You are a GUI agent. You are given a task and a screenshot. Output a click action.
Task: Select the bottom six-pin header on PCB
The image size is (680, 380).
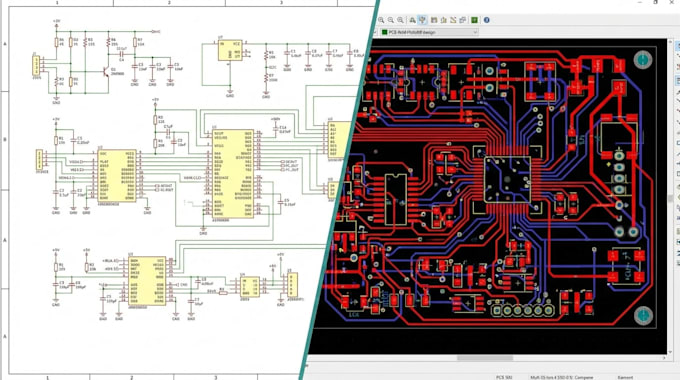click(x=523, y=310)
